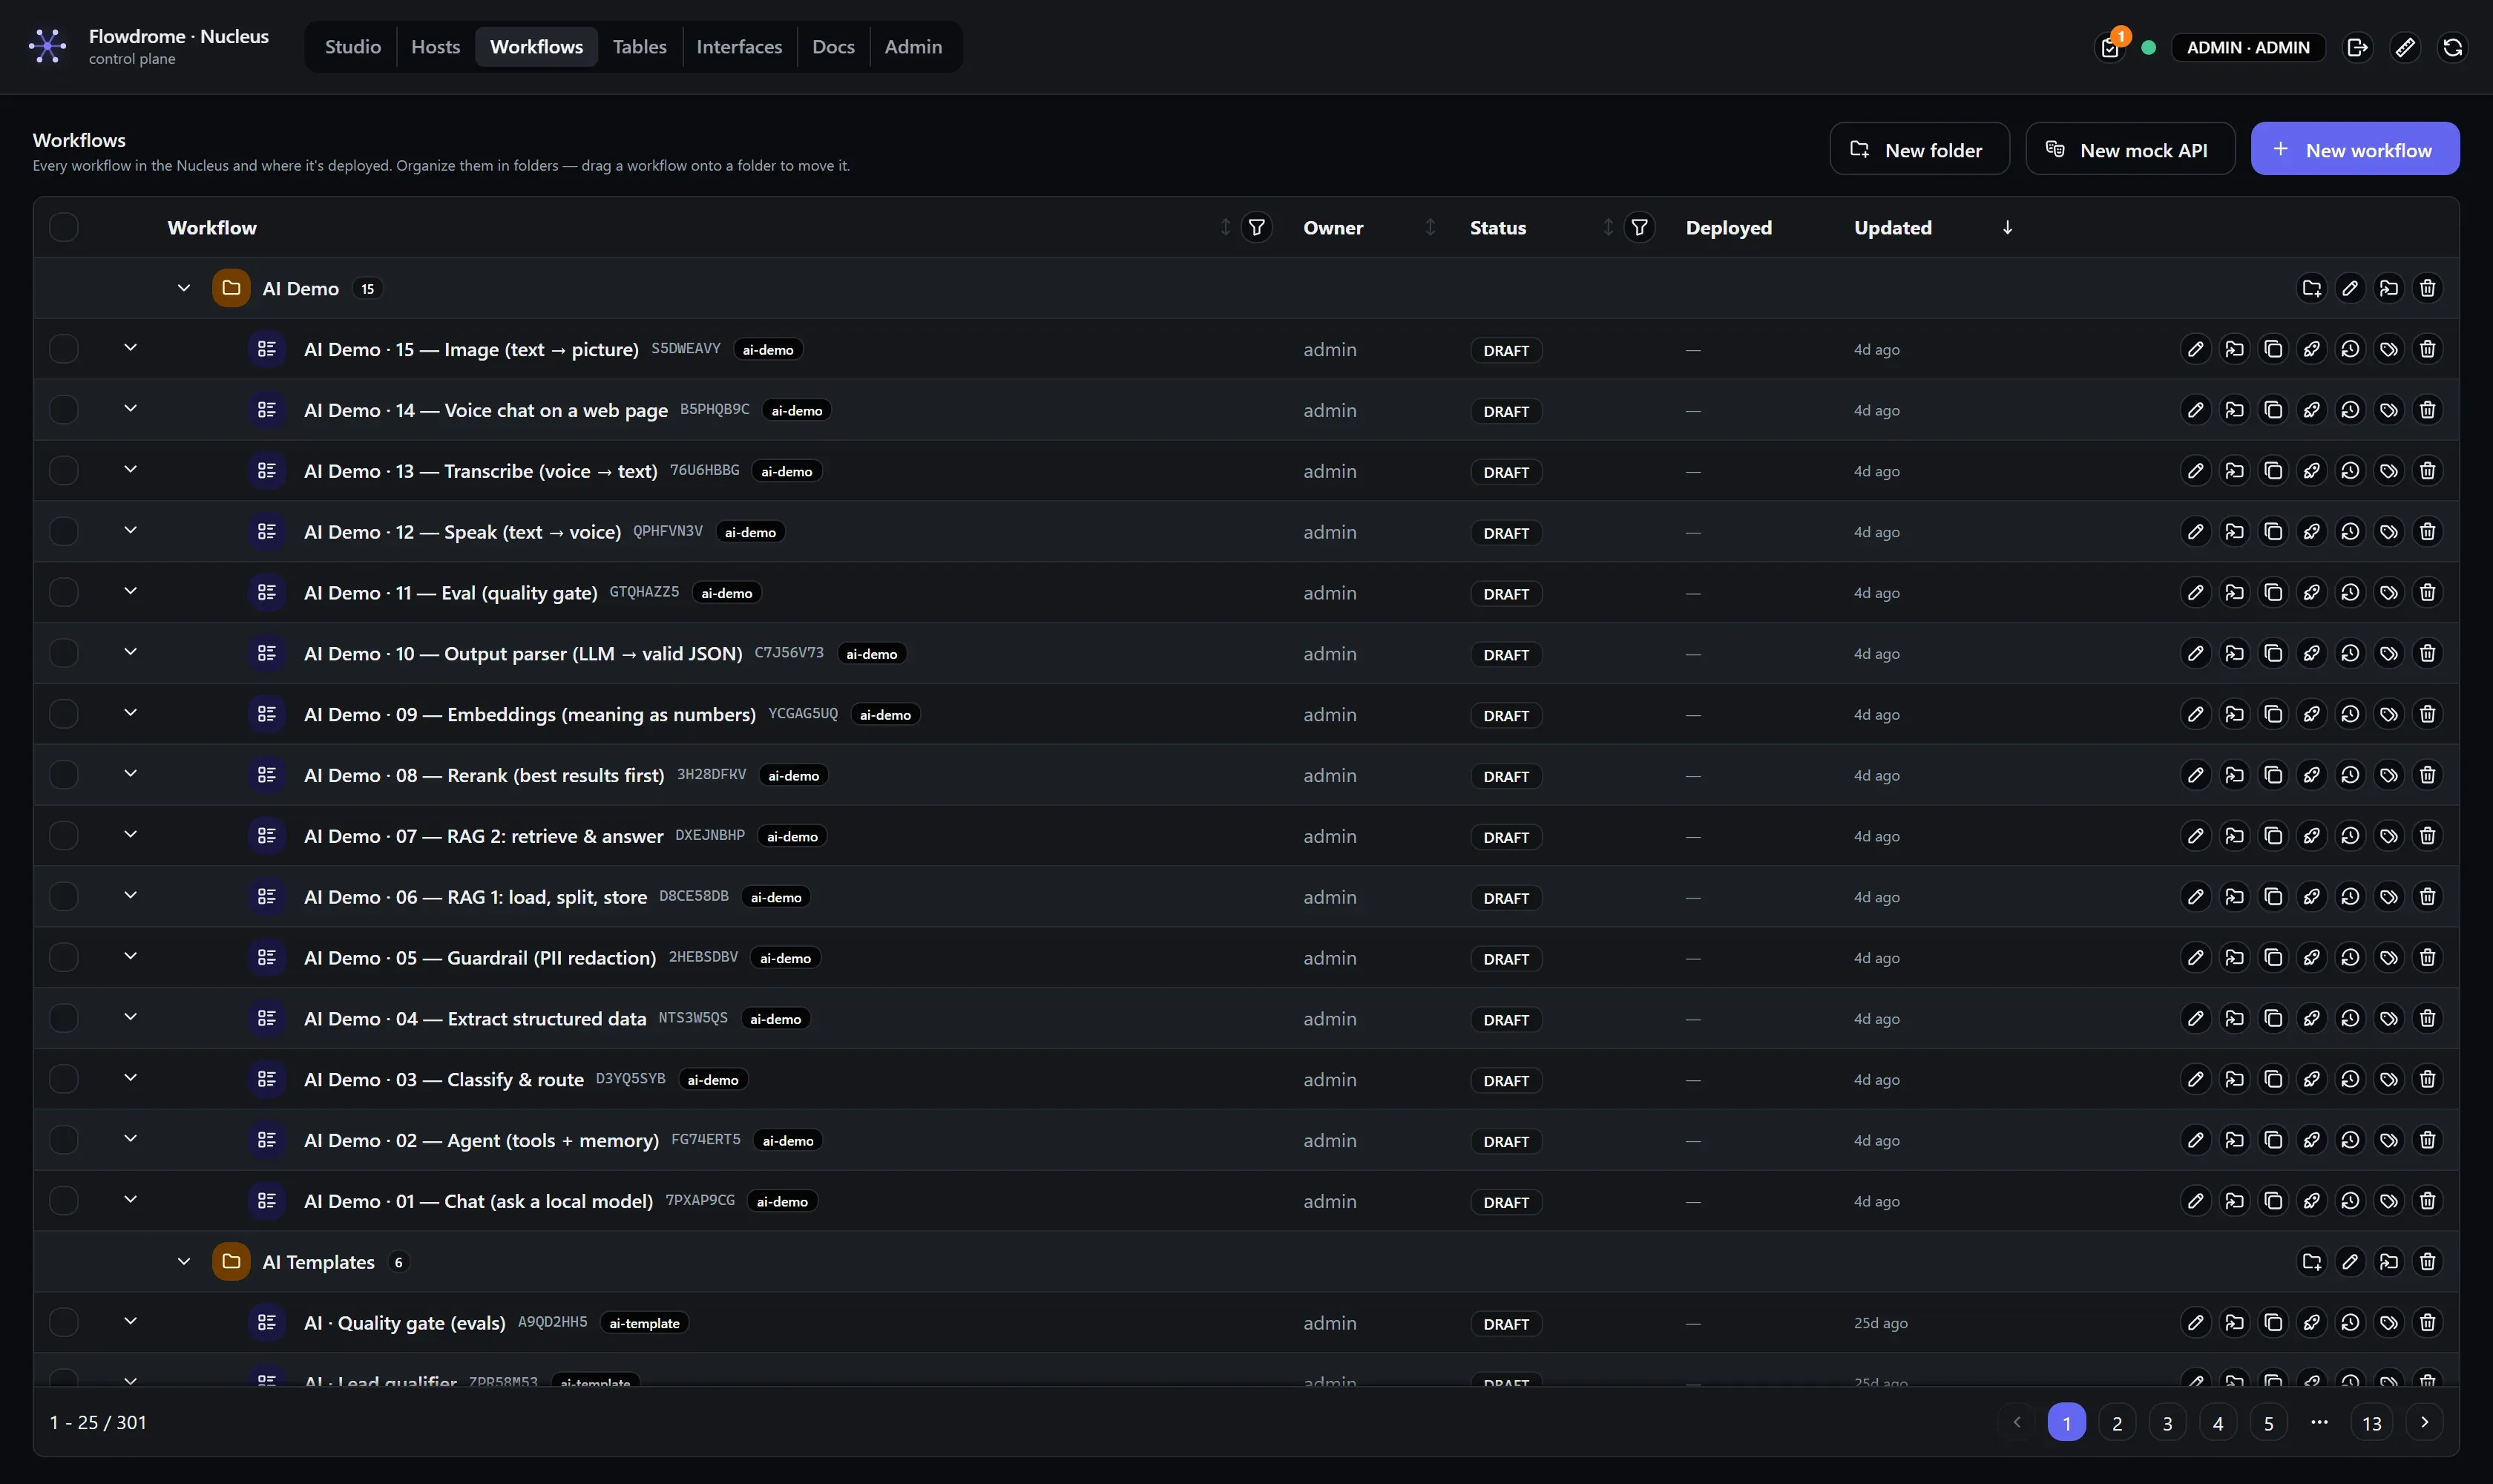The image size is (2493, 1484).
Task: Check the AI Demo 05 Guardrail row
Action: (x=64, y=958)
